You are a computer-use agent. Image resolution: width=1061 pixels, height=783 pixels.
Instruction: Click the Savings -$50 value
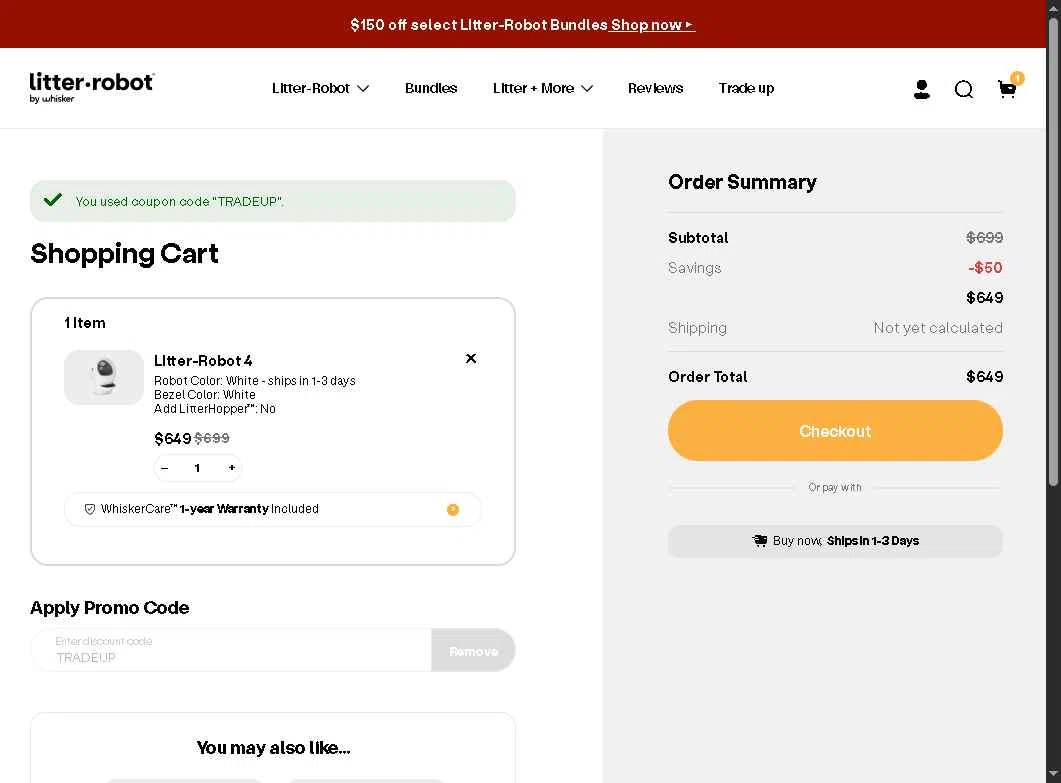985,268
